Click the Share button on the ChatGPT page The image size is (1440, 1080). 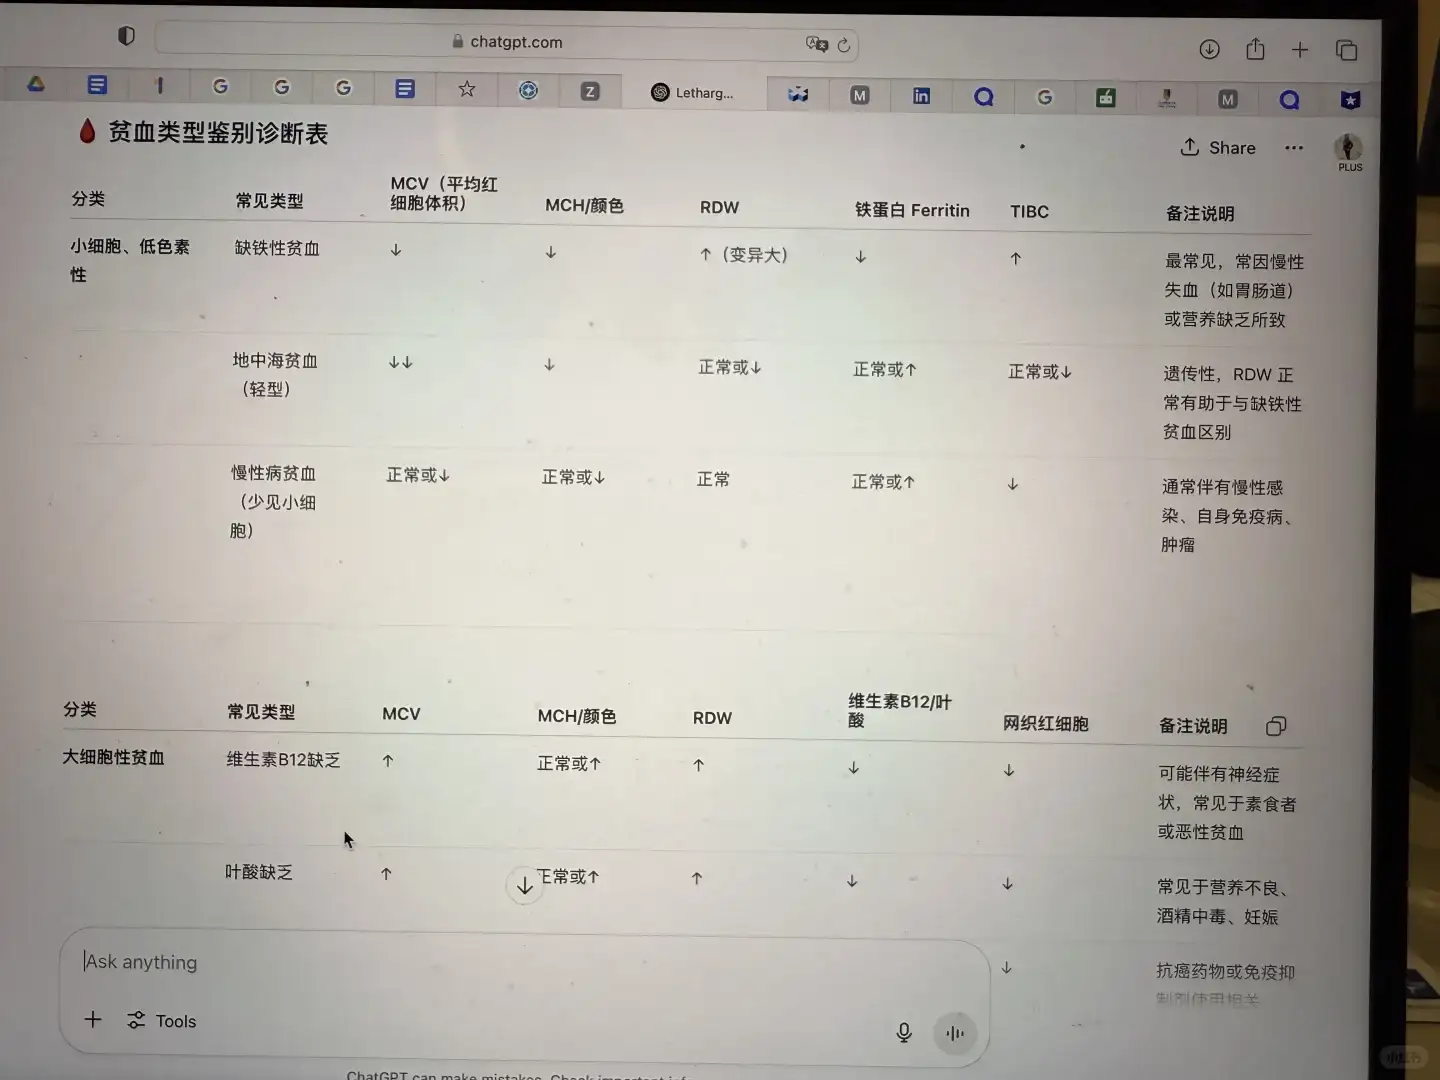point(1218,147)
